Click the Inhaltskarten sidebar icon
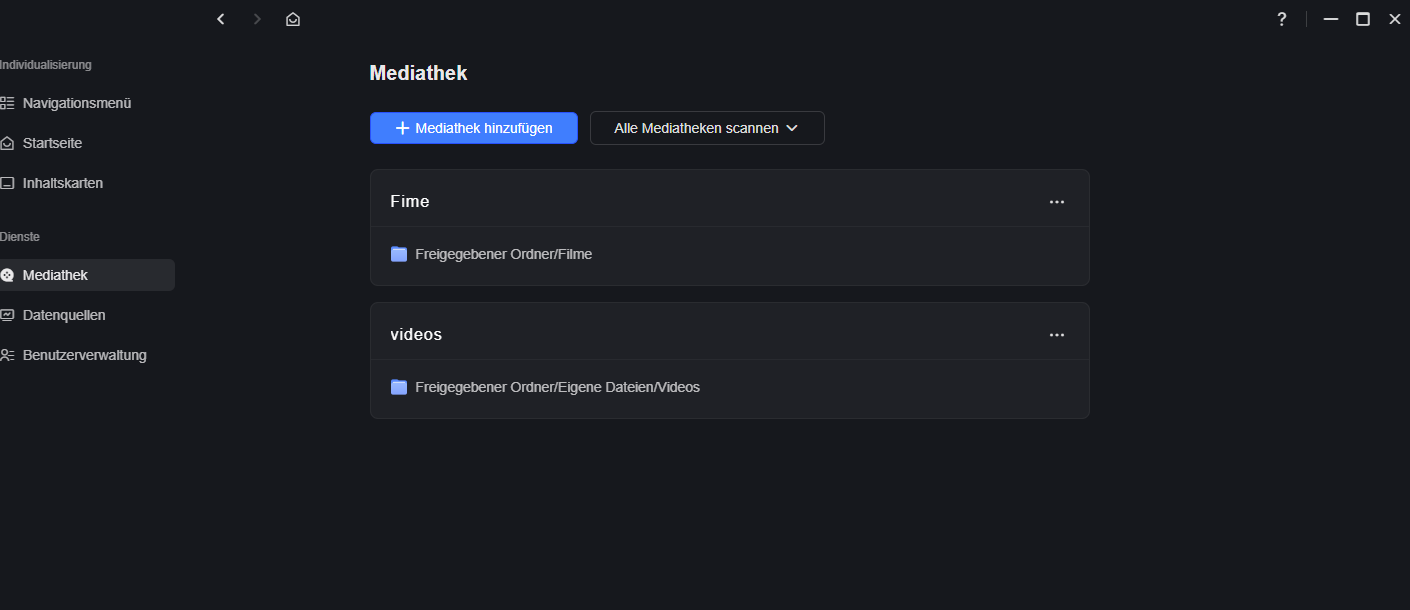This screenshot has height=610, width=1410. point(7,183)
